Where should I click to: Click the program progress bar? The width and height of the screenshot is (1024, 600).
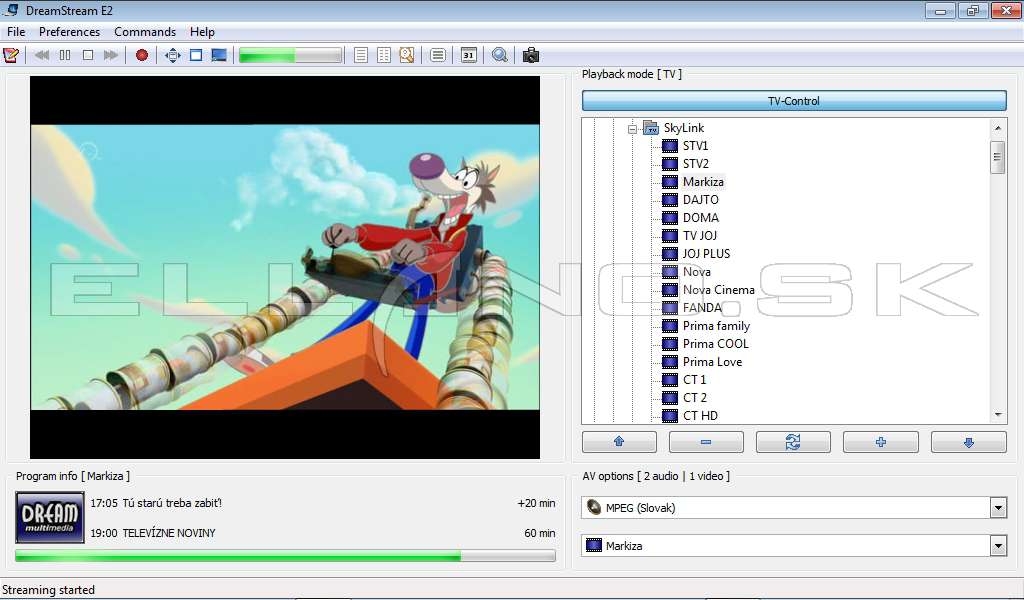[285, 556]
